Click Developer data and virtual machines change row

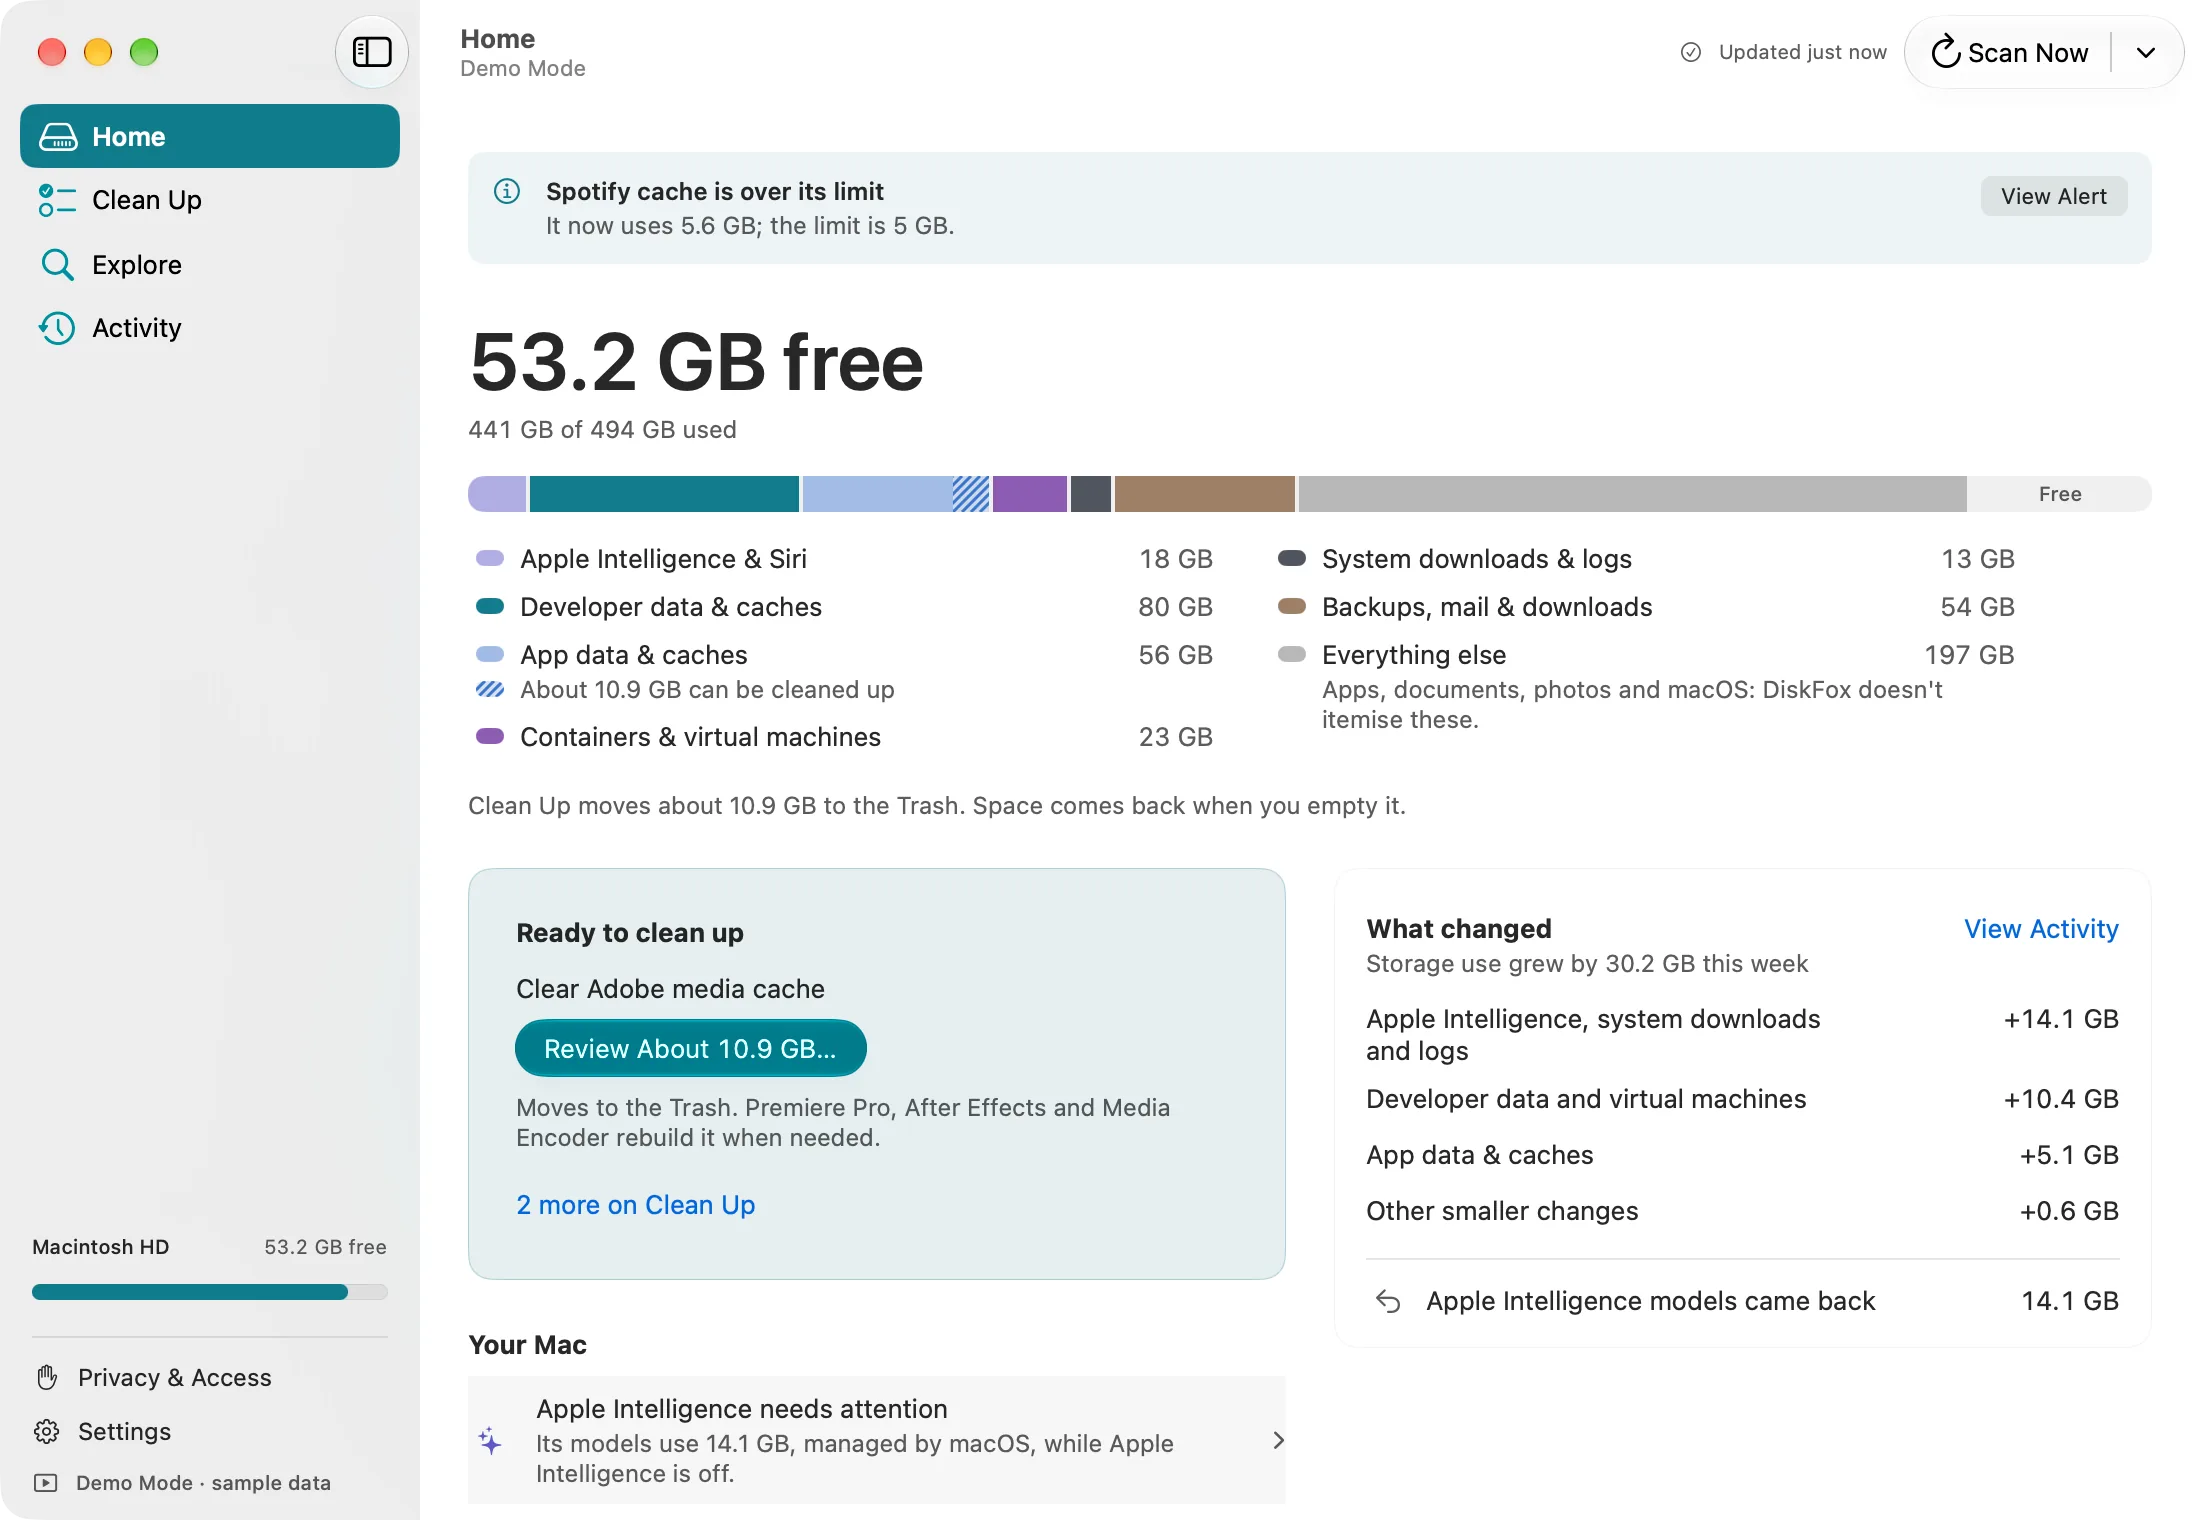pos(1743,1099)
